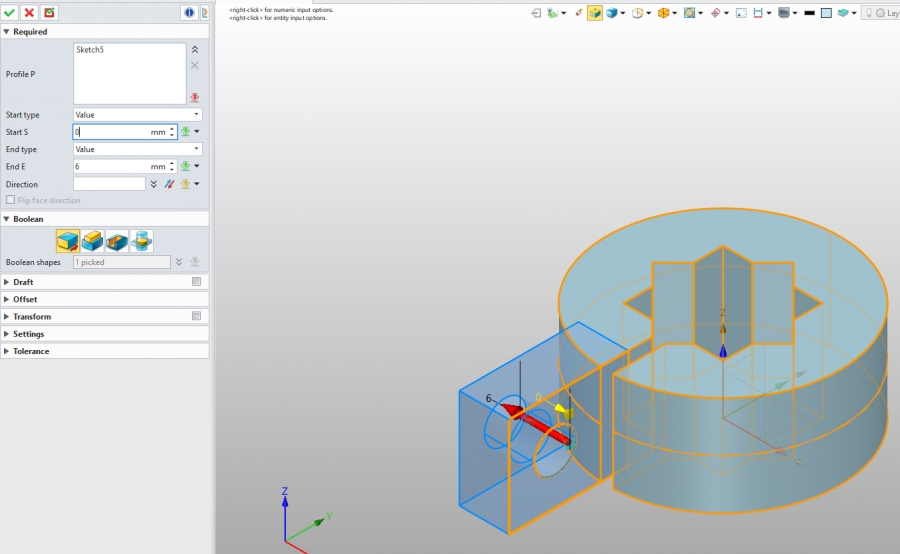
Task: Select the Base boolean option
Action: pos(68,241)
